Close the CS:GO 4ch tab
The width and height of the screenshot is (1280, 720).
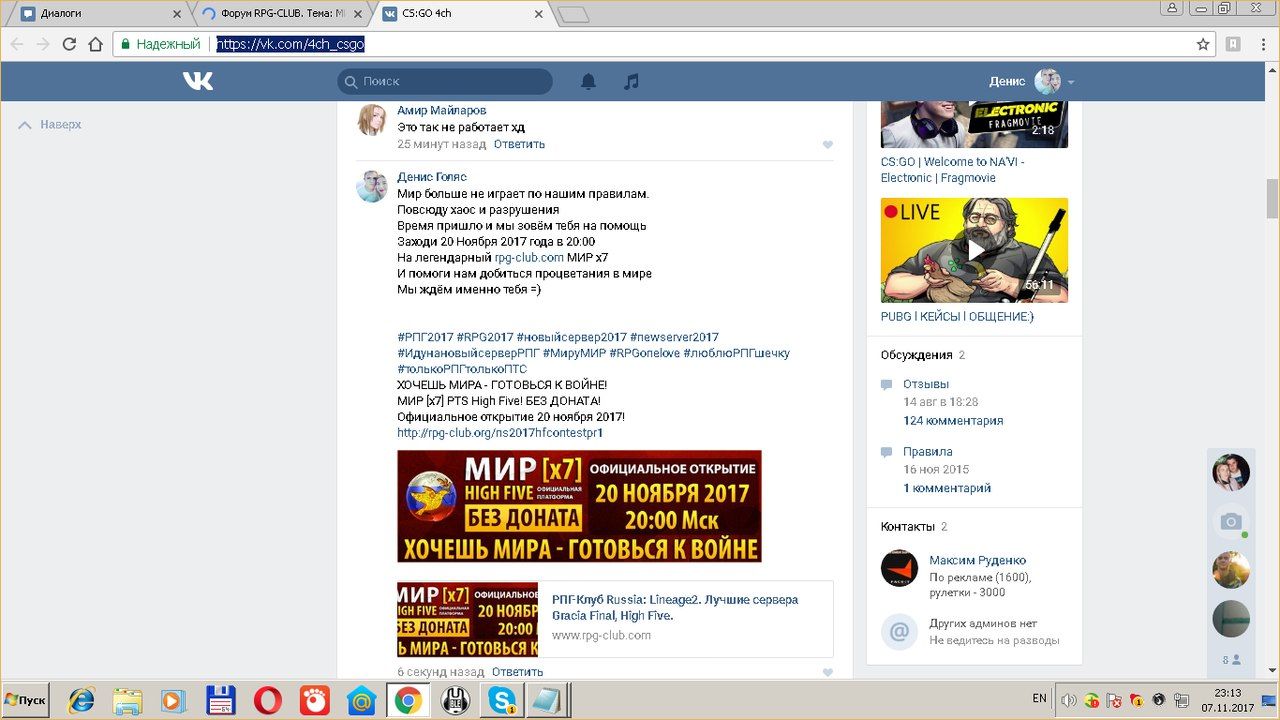pyautogui.click(x=539, y=14)
